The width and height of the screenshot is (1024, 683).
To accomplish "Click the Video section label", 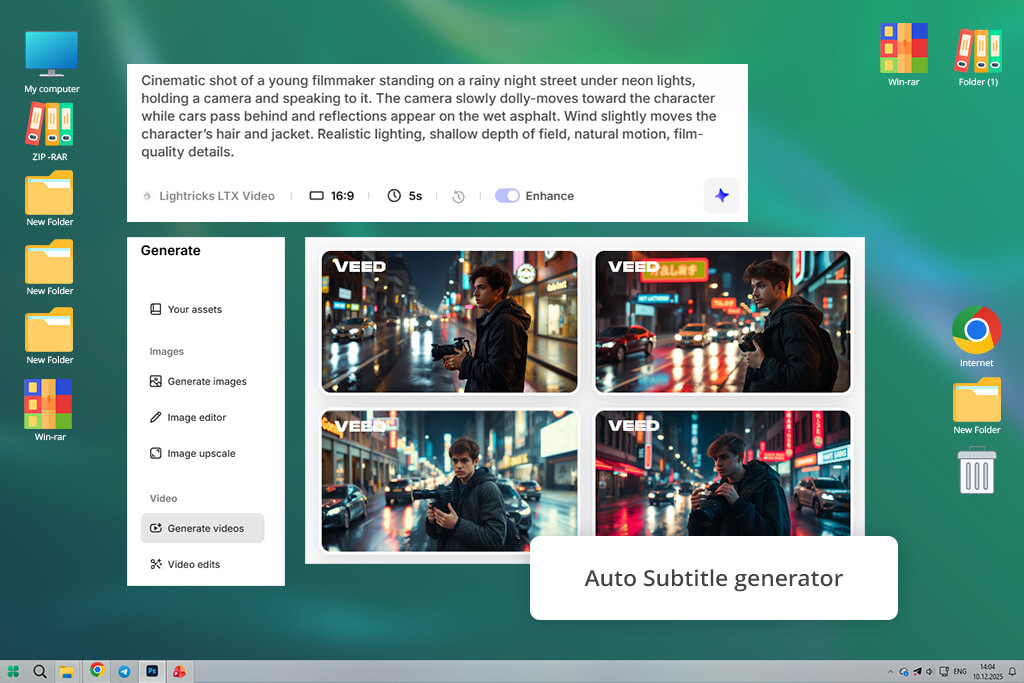I will (x=163, y=498).
